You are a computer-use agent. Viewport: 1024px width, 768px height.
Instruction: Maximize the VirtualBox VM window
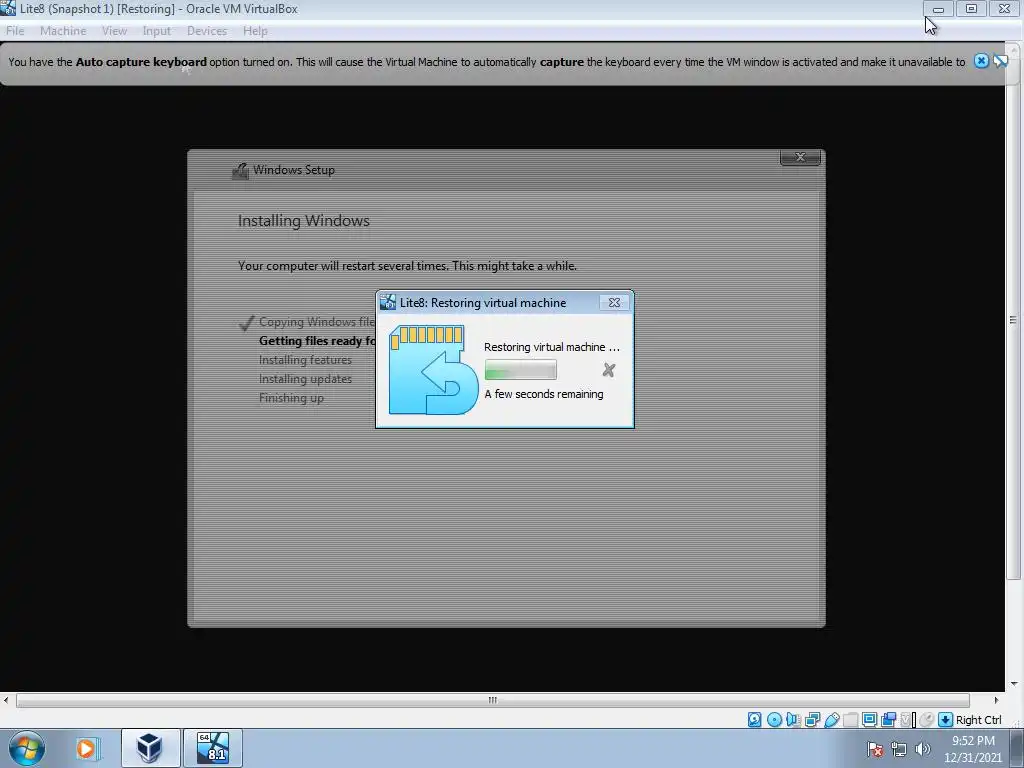coord(971,9)
